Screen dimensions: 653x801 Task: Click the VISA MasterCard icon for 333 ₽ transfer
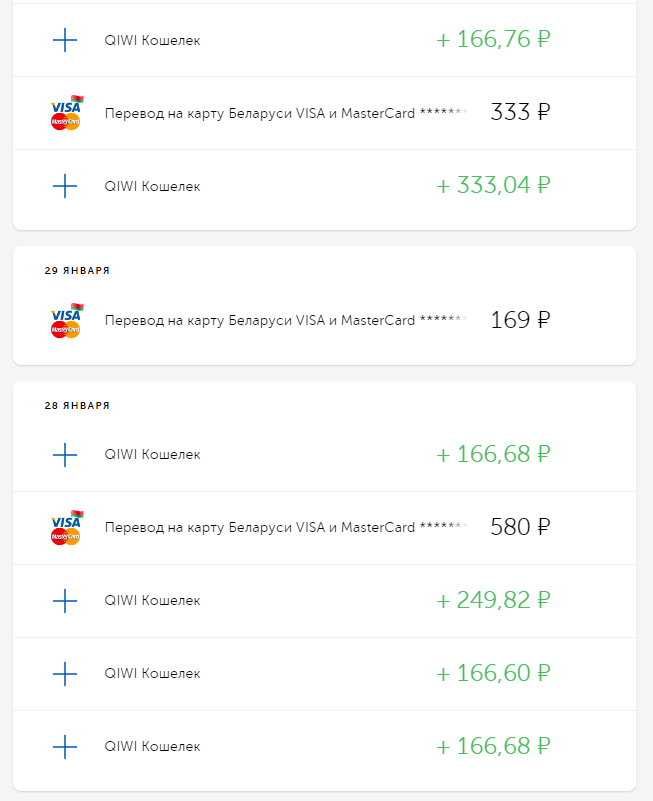66,113
